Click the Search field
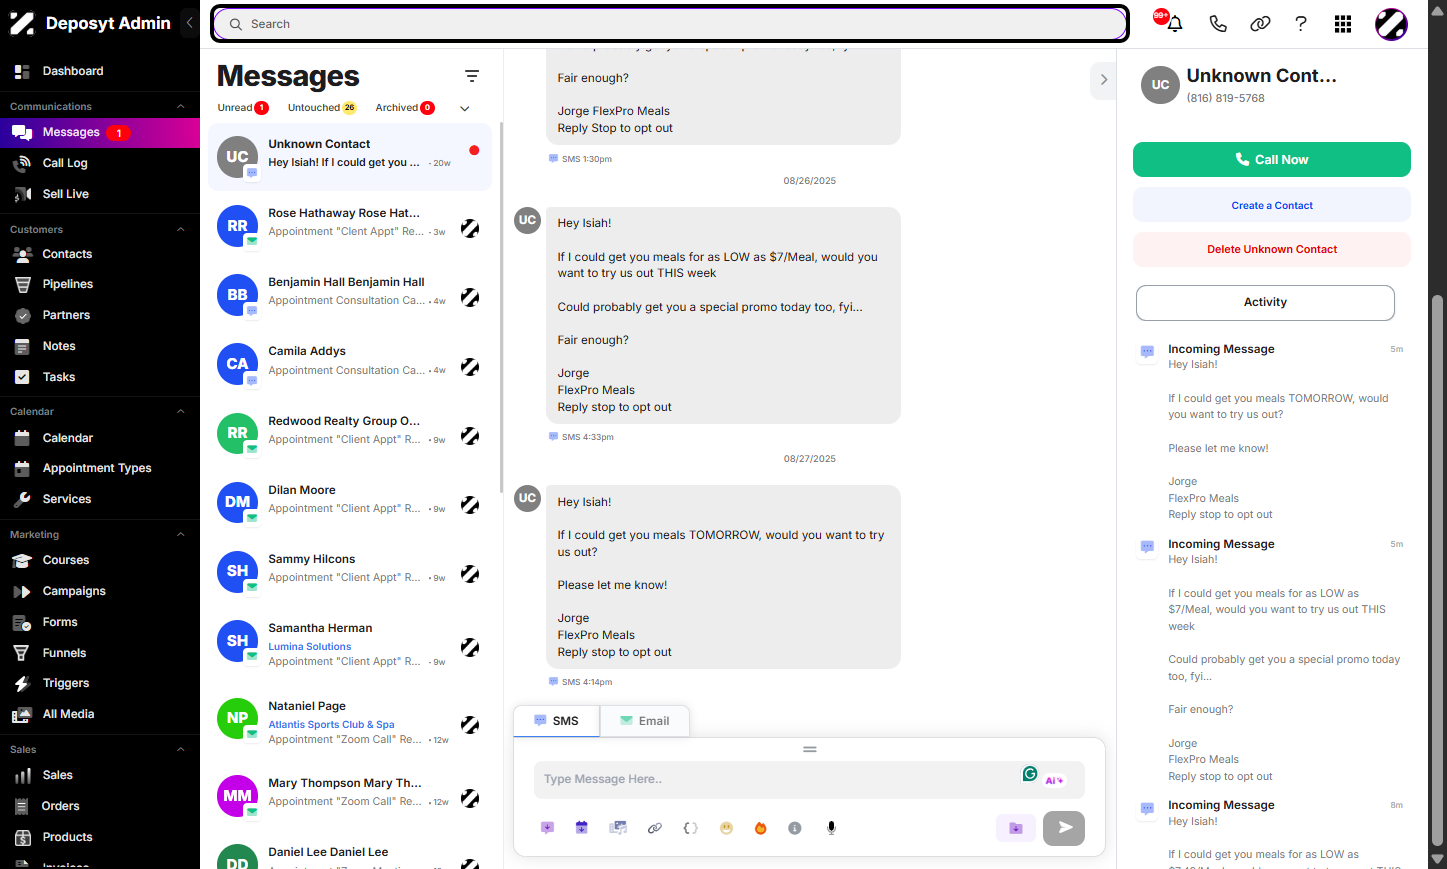This screenshot has height=869, width=1447. pos(670,24)
